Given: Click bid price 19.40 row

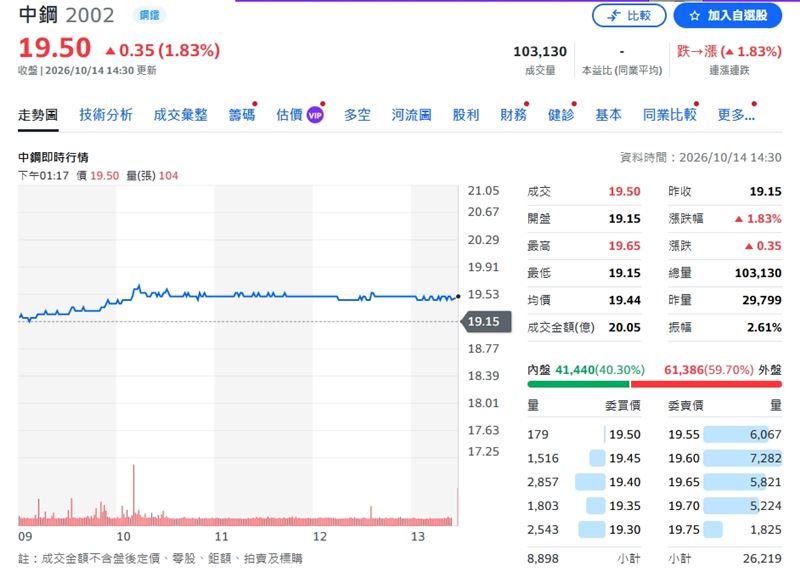Looking at the screenshot, I should click(x=584, y=482).
